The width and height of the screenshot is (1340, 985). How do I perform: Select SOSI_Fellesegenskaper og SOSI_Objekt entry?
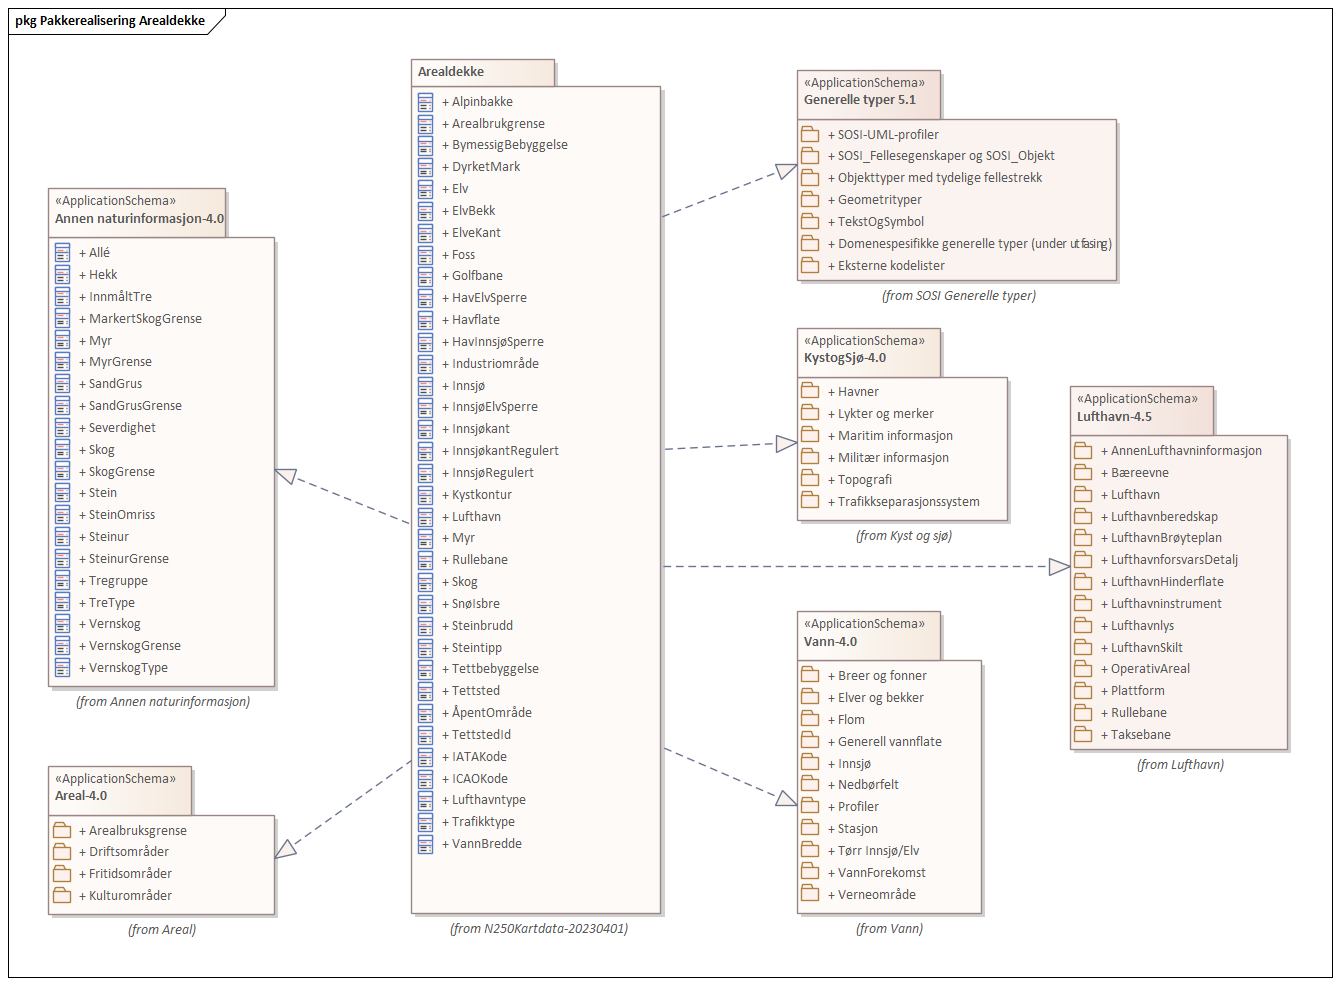941,156
